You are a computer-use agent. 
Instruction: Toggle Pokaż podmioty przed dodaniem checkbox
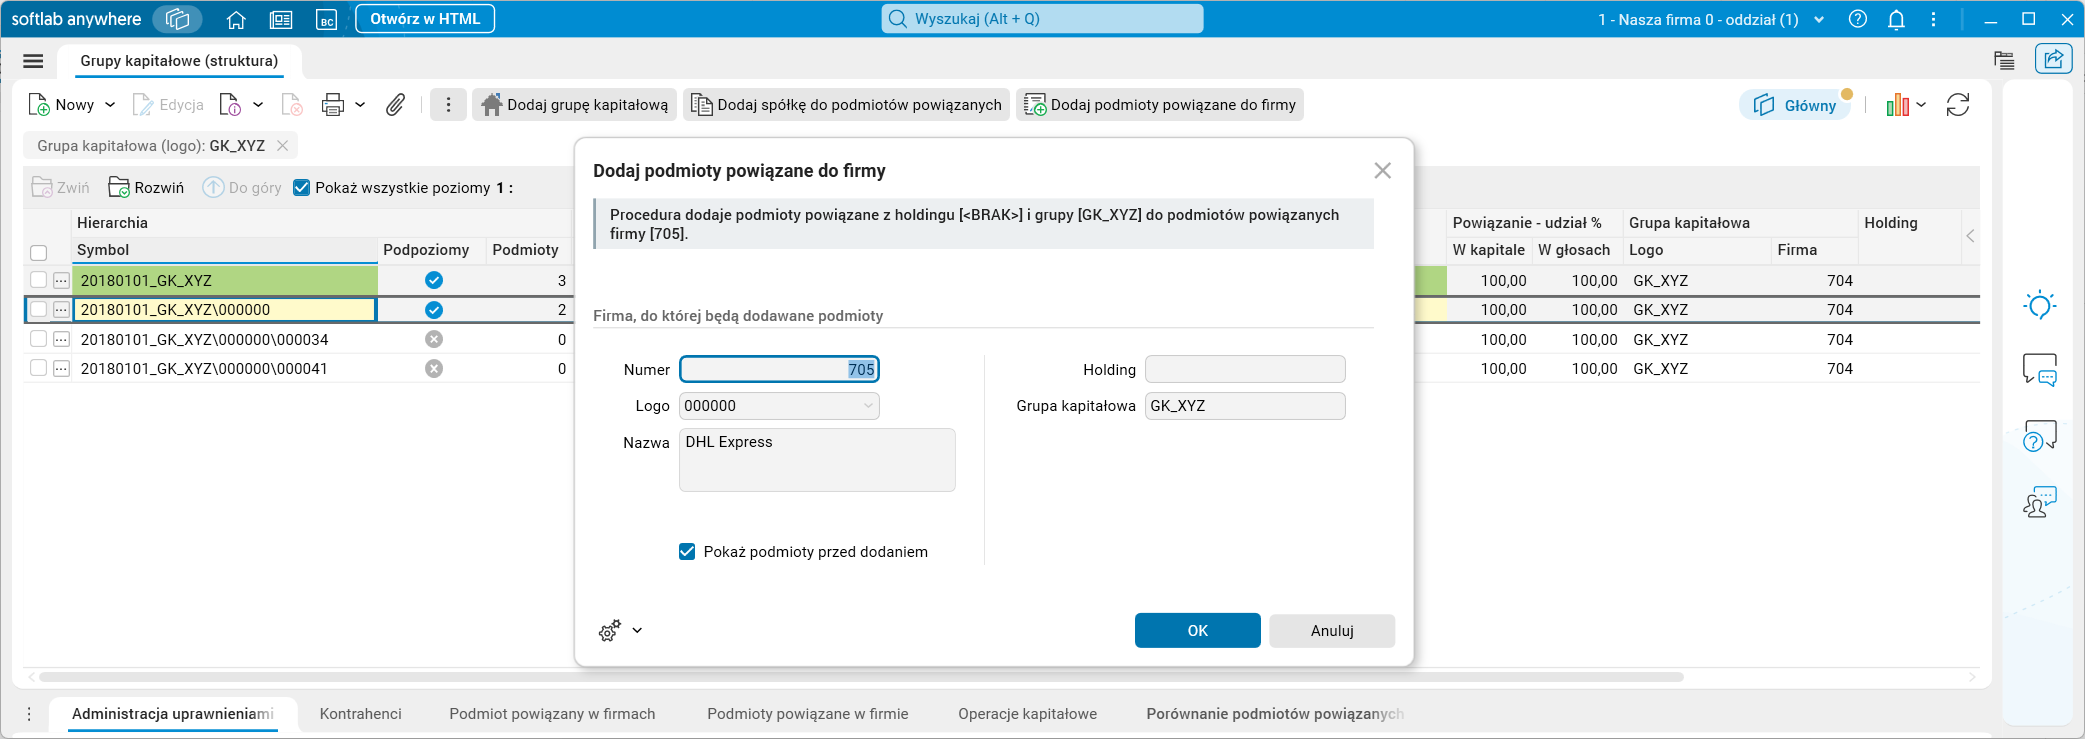click(687, 552)
